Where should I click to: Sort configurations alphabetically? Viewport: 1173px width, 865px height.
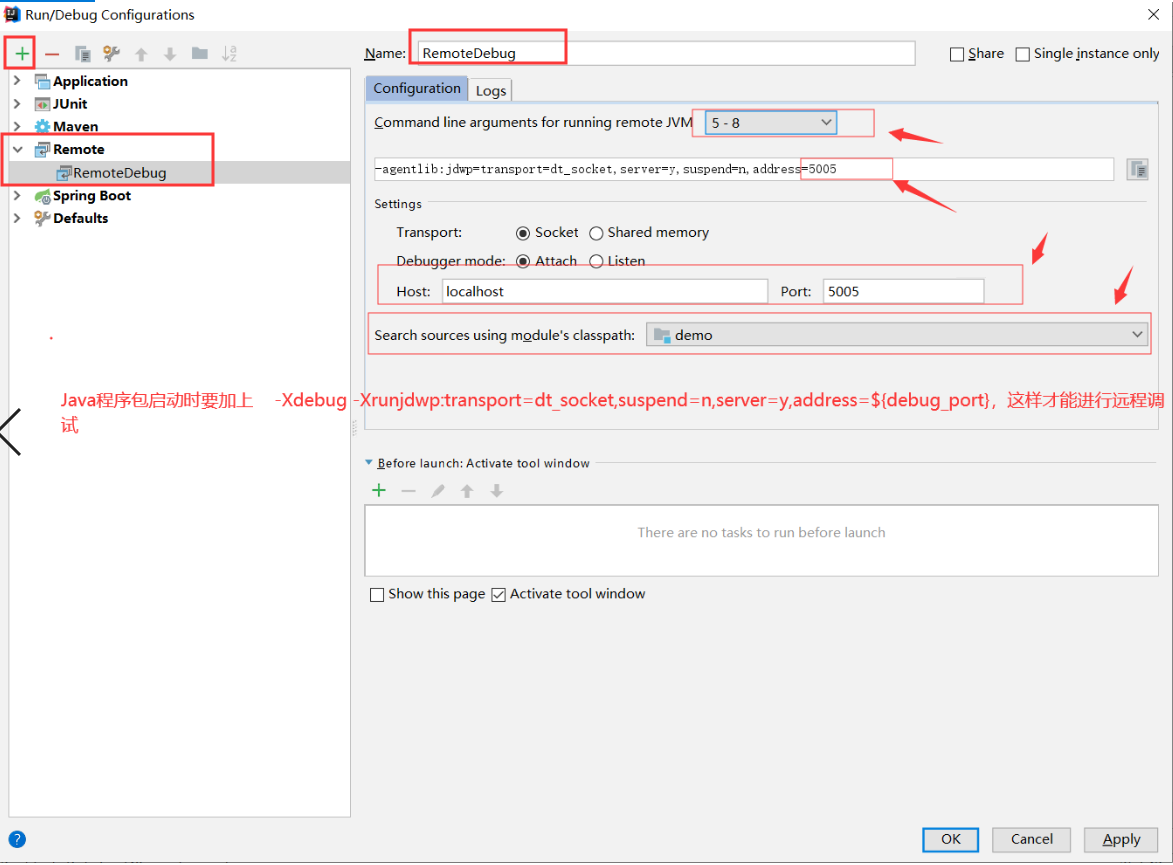(x=229, y=54)
